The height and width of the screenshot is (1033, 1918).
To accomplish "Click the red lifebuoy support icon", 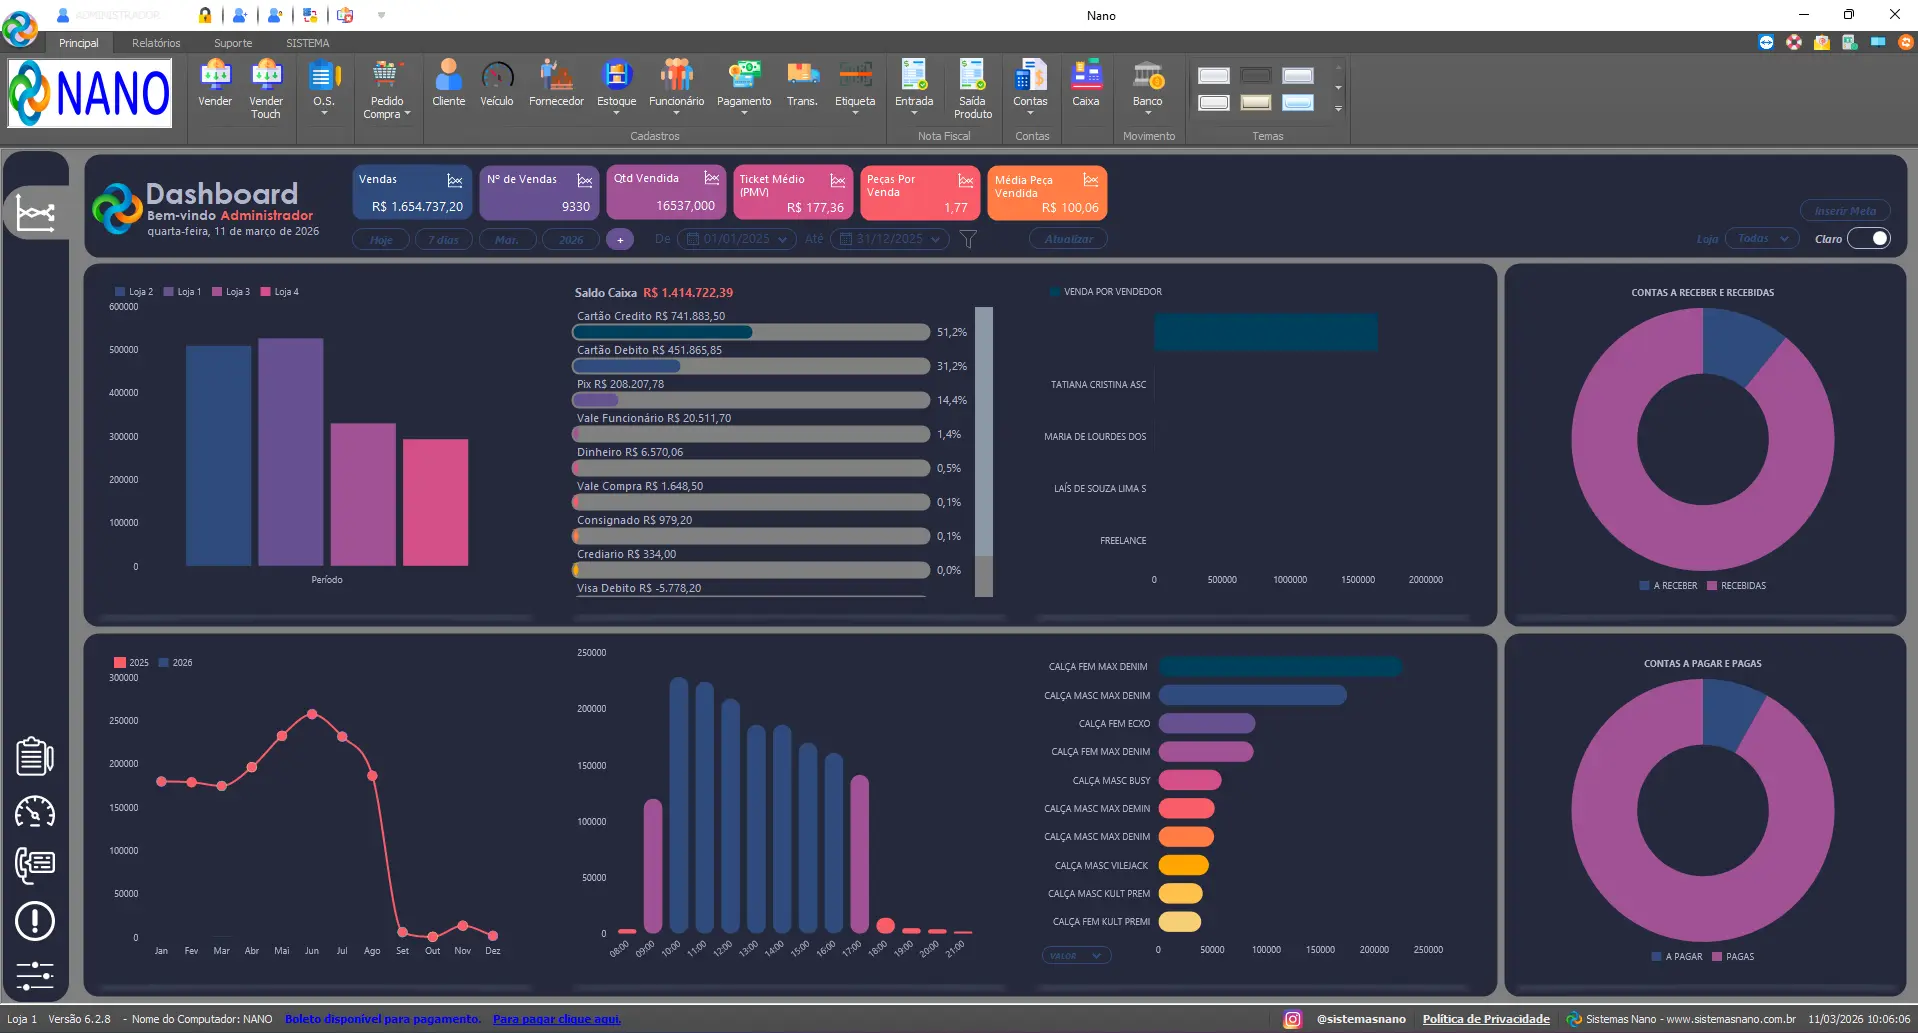I will tap(1794, 42).
